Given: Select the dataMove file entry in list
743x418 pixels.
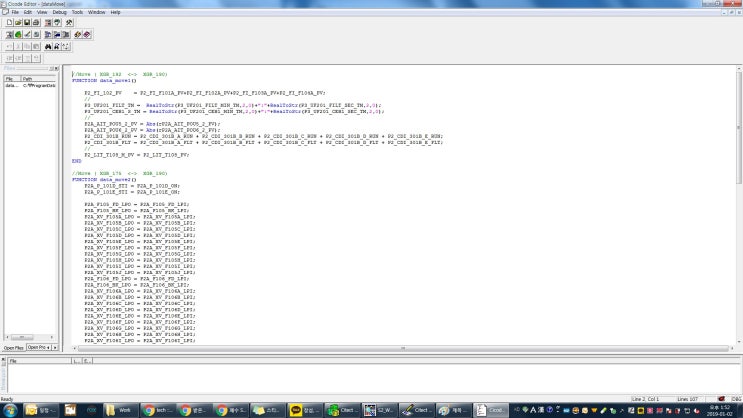Looking at the screenshot, I should (x=12, y=85).
